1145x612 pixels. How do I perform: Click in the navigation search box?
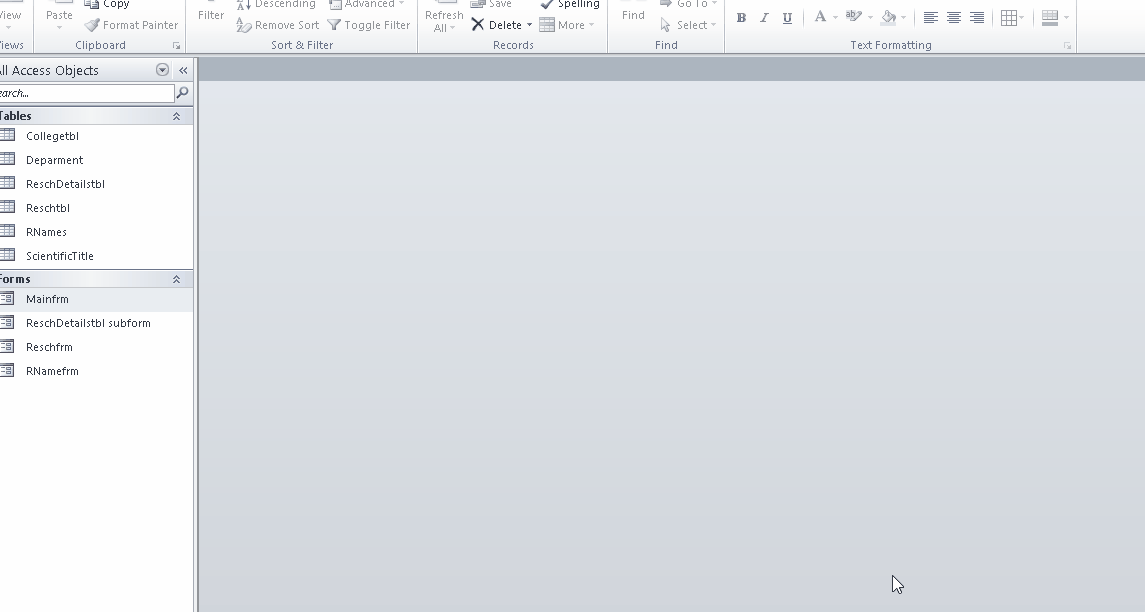point(88,93)
